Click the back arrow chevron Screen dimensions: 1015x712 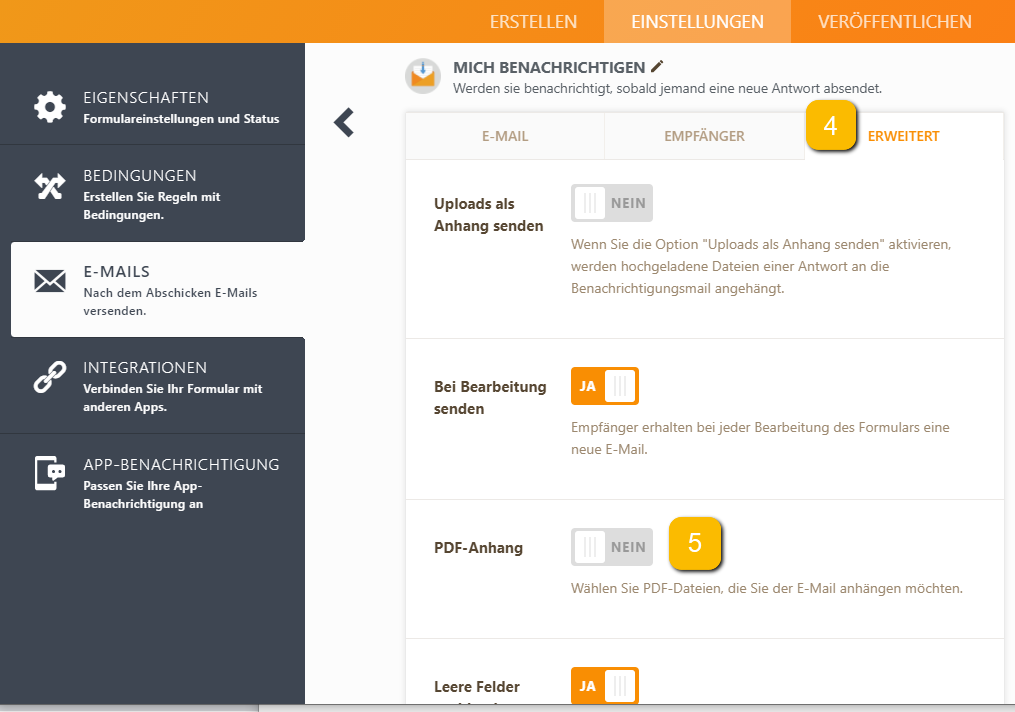344,122
